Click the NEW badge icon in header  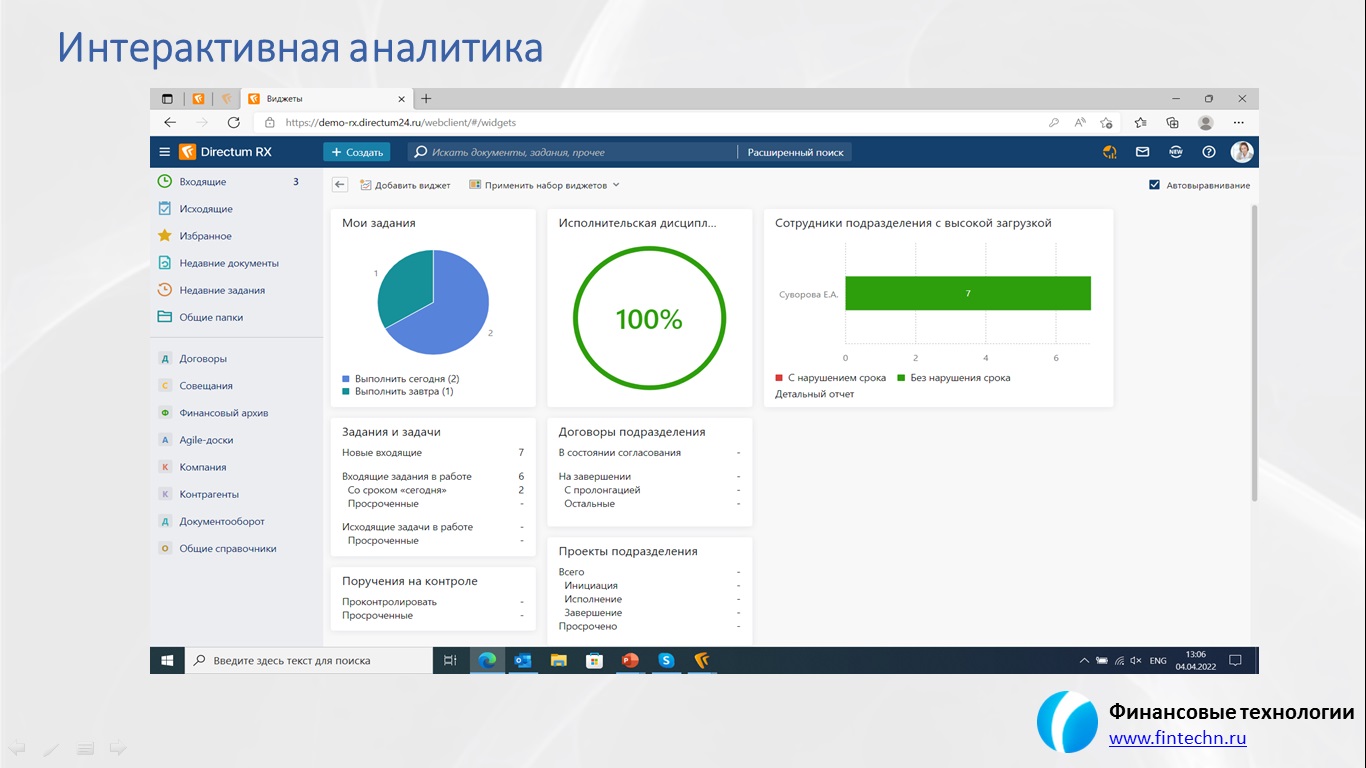(1176, 152)
